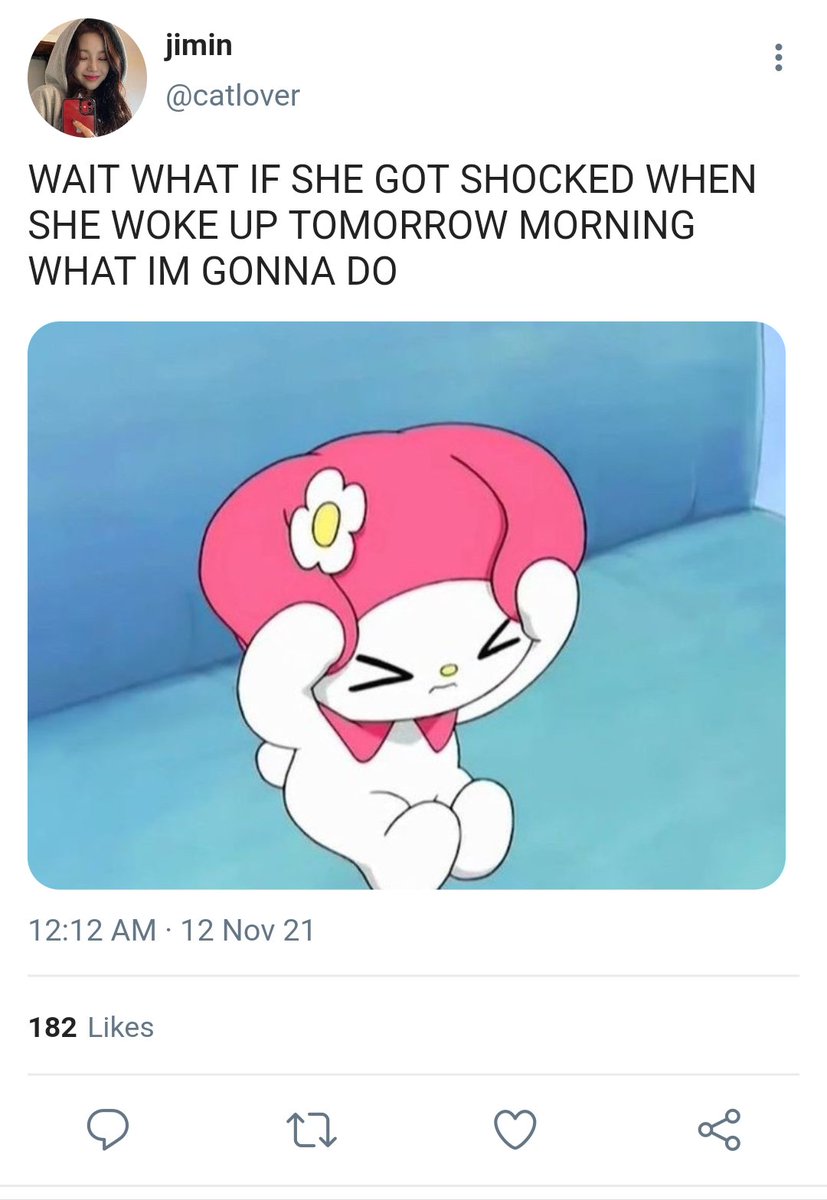
Task: Select the line WHAT IM GONNA DO
Action: tap(212, 271)
